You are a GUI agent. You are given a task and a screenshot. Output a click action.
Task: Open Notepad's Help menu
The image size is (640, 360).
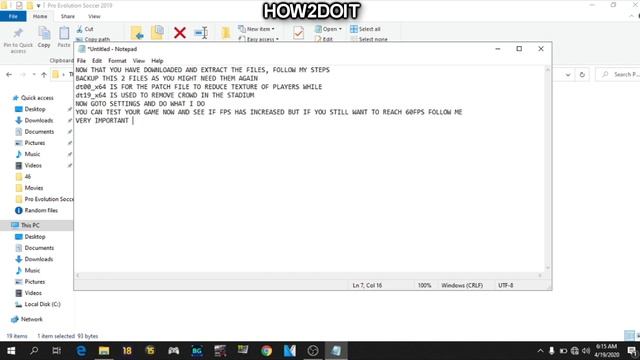point(157,60)
